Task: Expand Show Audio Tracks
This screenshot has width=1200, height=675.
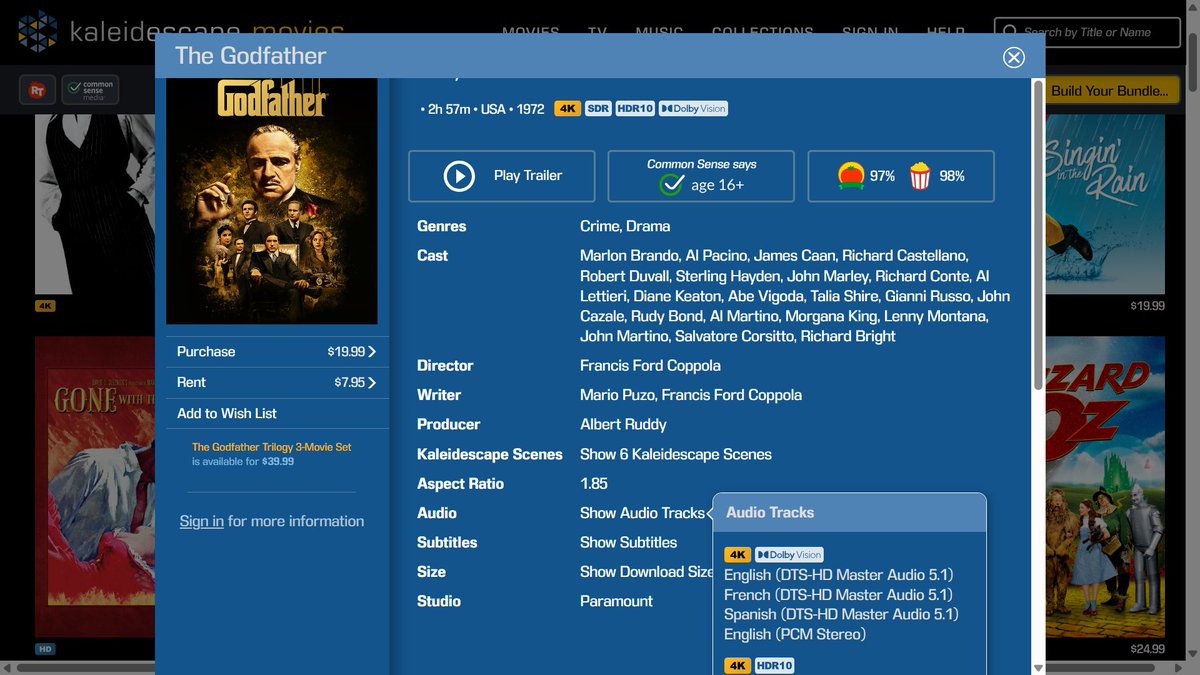Action: (x=642, y=513)
